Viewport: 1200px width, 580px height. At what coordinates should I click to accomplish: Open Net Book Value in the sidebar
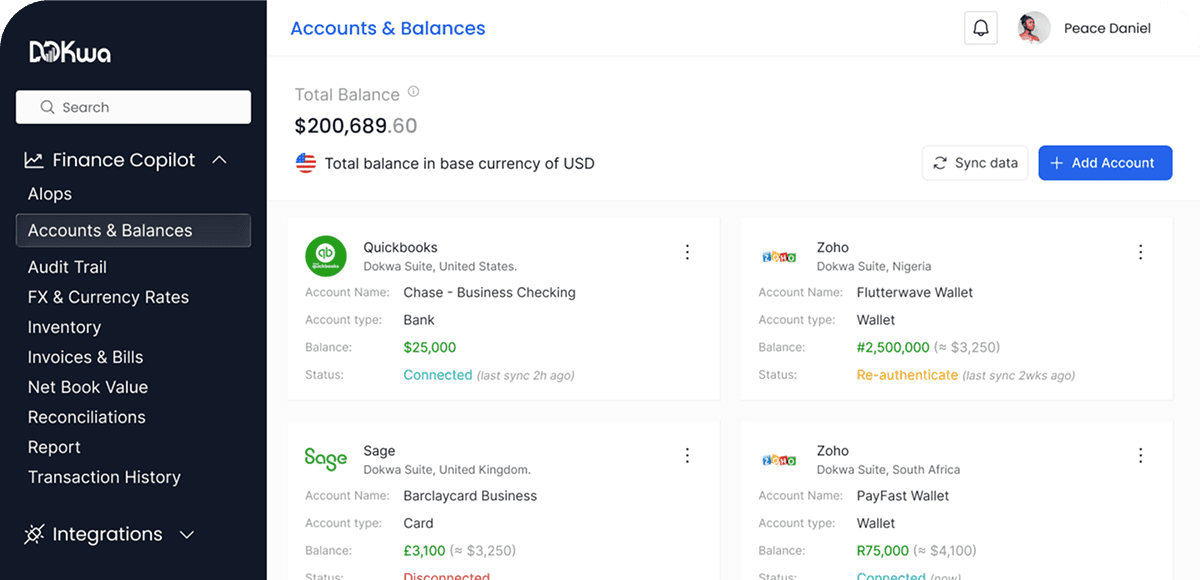[x=87, y=387]
